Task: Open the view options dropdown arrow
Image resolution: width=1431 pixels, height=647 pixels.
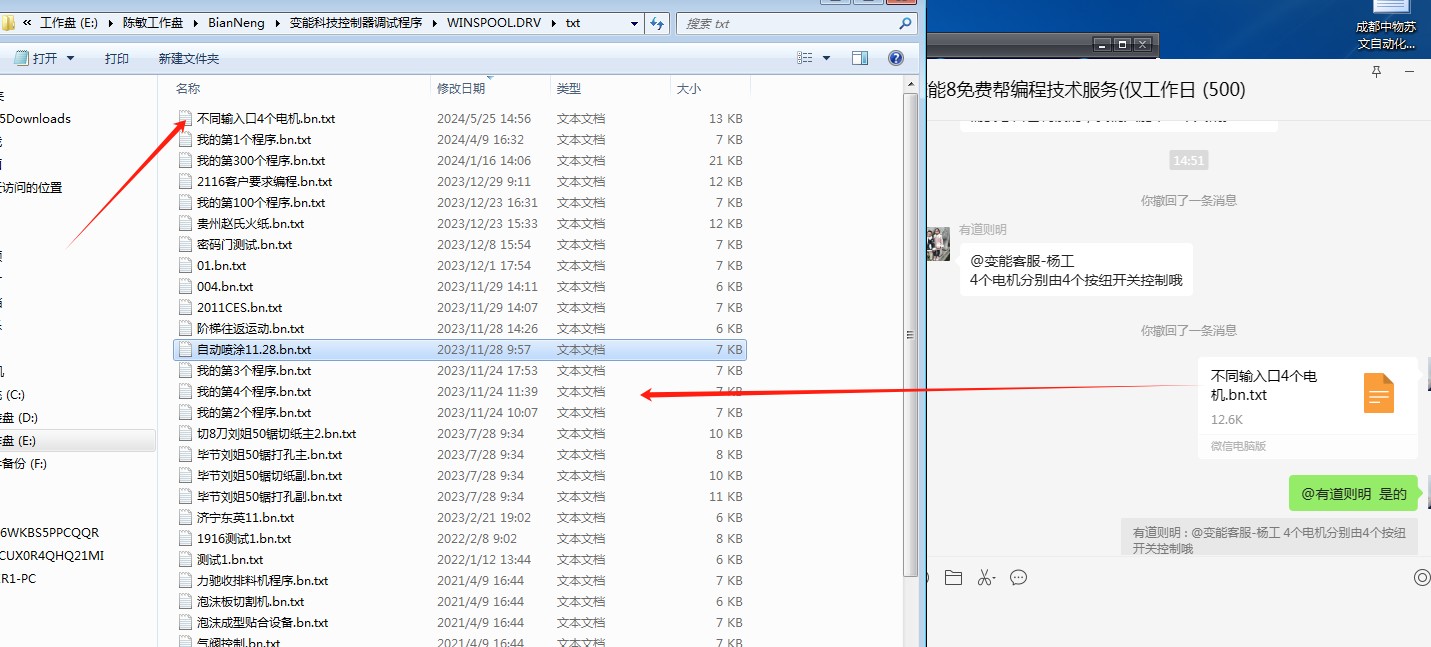Action: click(x=826, y=58)
